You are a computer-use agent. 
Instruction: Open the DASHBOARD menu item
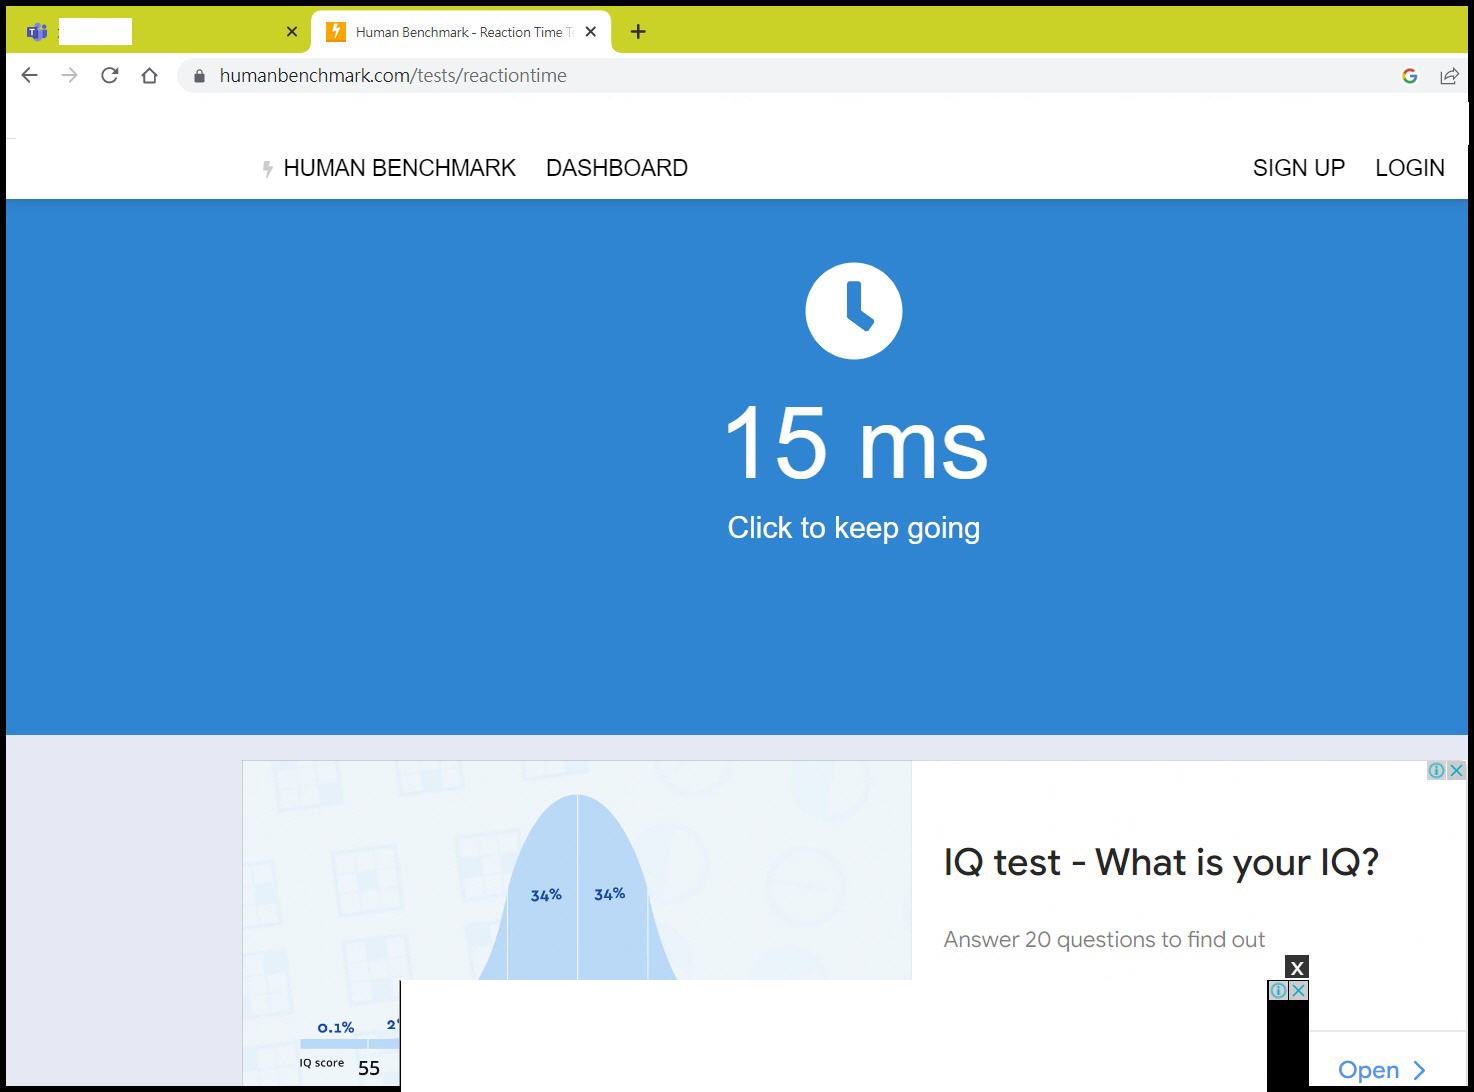click(x=616, y=167)
